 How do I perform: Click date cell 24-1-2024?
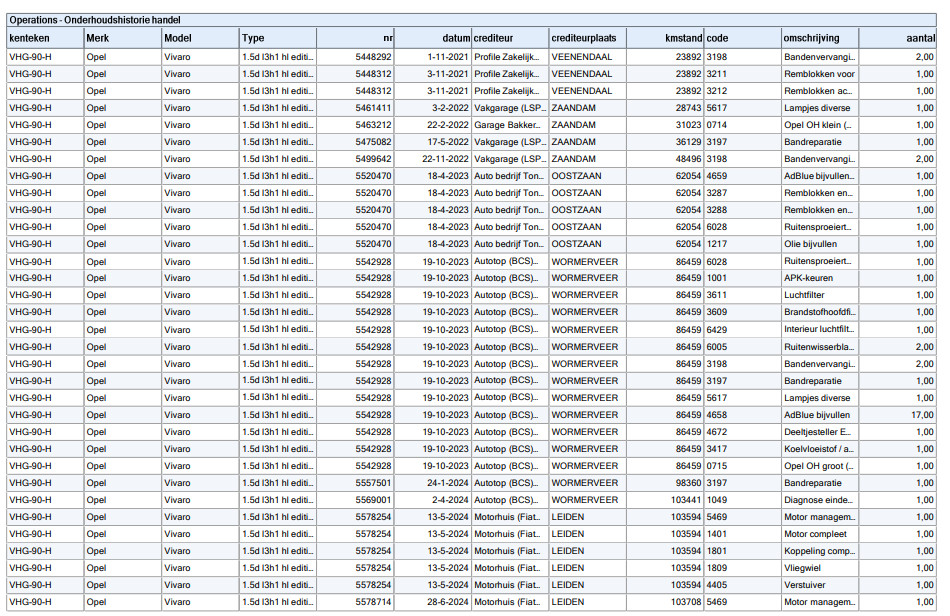coord(433,483)
